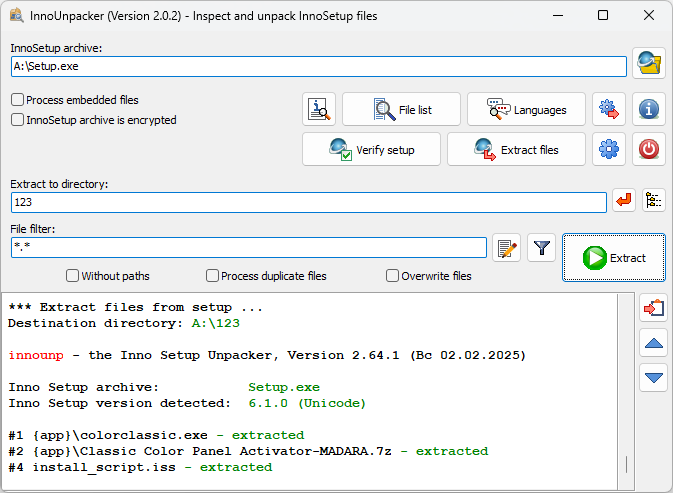673x493 pixels.
Task: Click the red power quit icon
Action: click(x=649, y=149)
